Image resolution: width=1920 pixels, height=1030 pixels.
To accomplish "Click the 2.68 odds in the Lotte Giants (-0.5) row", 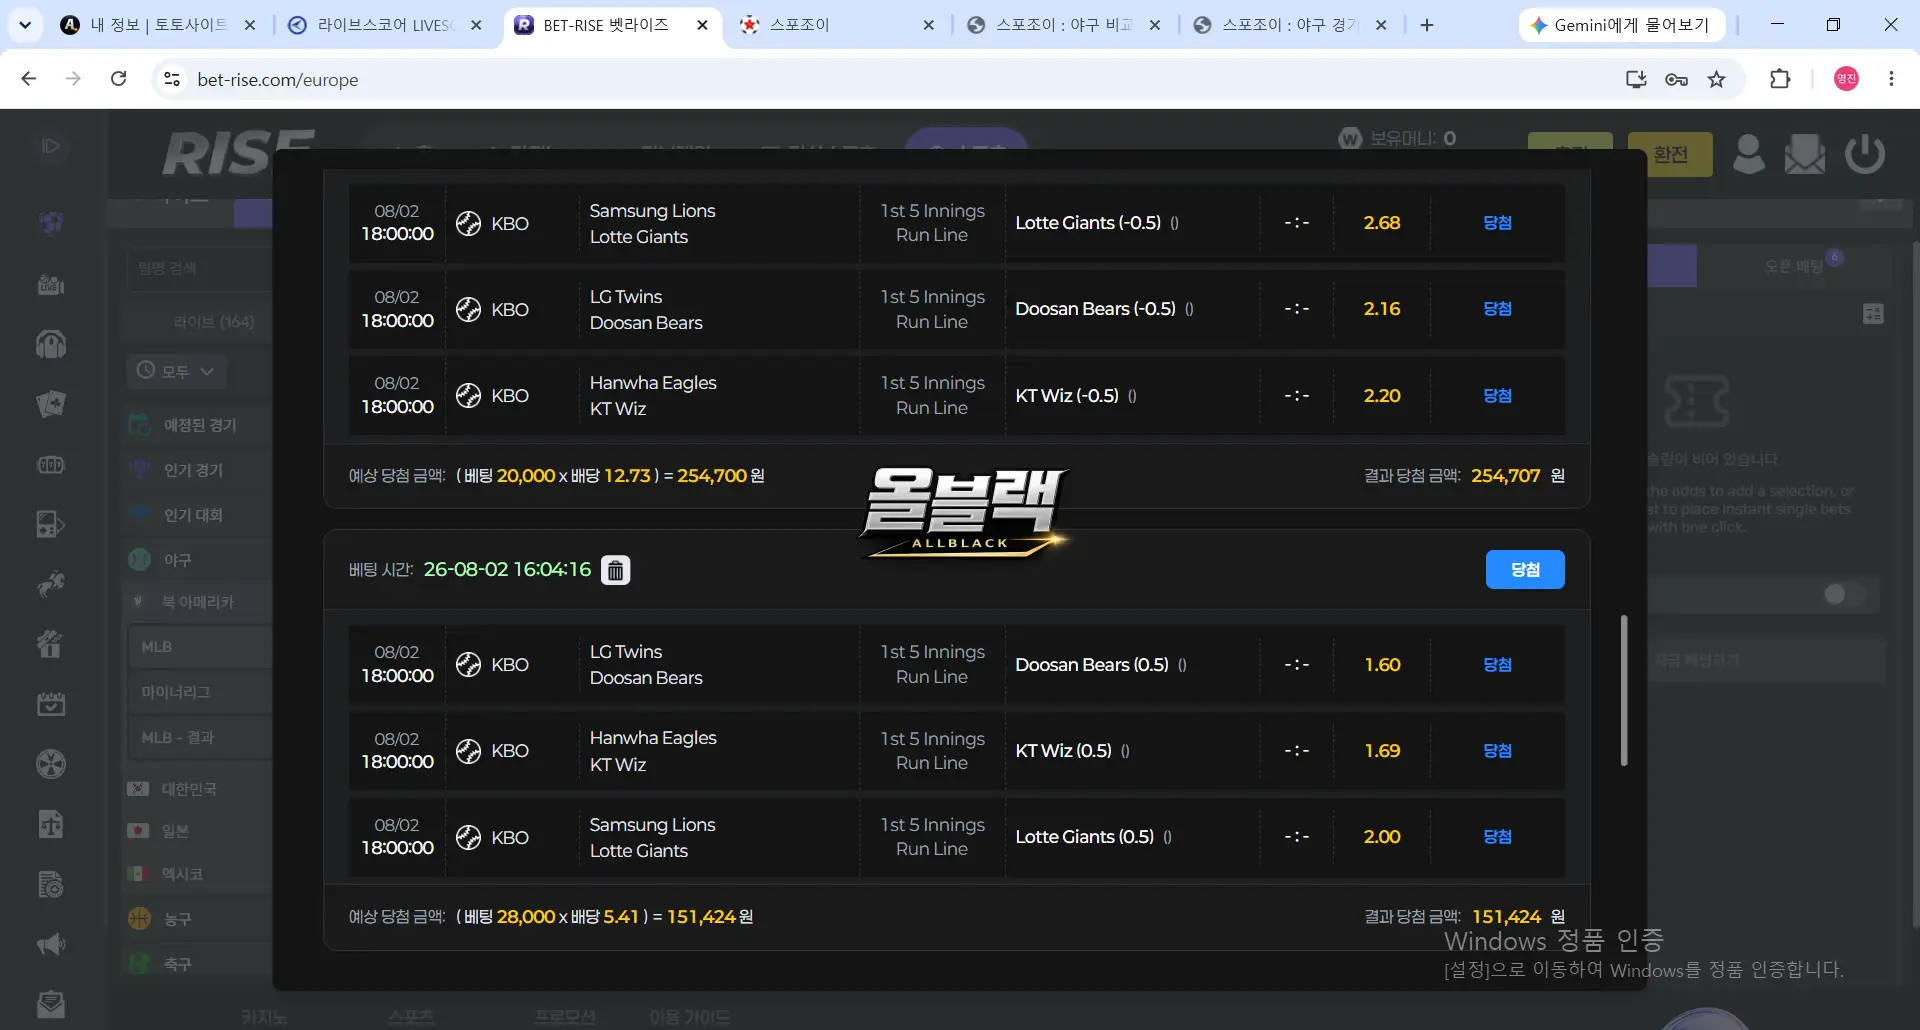I will [x=1381, y=223].
